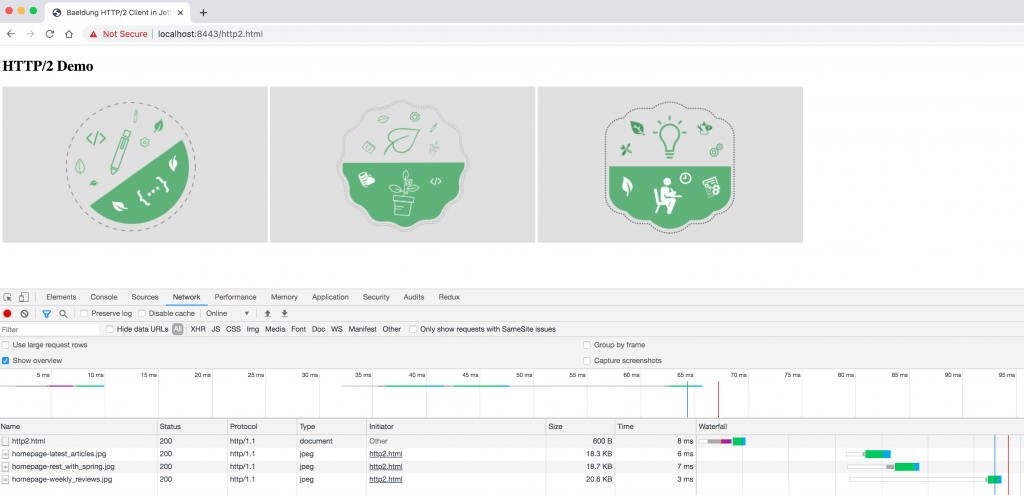
Task: Filter requests by JS
Action: [216, 329]
